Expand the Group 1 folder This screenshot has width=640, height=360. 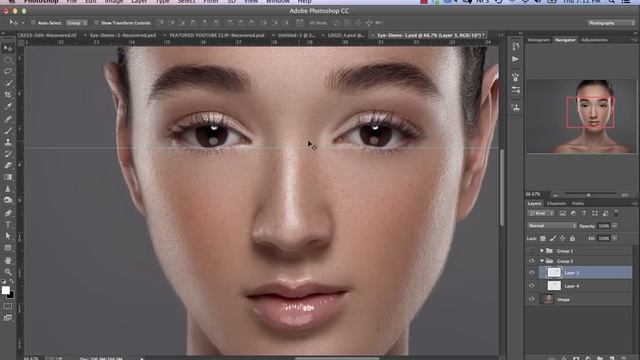coord(542,251)
